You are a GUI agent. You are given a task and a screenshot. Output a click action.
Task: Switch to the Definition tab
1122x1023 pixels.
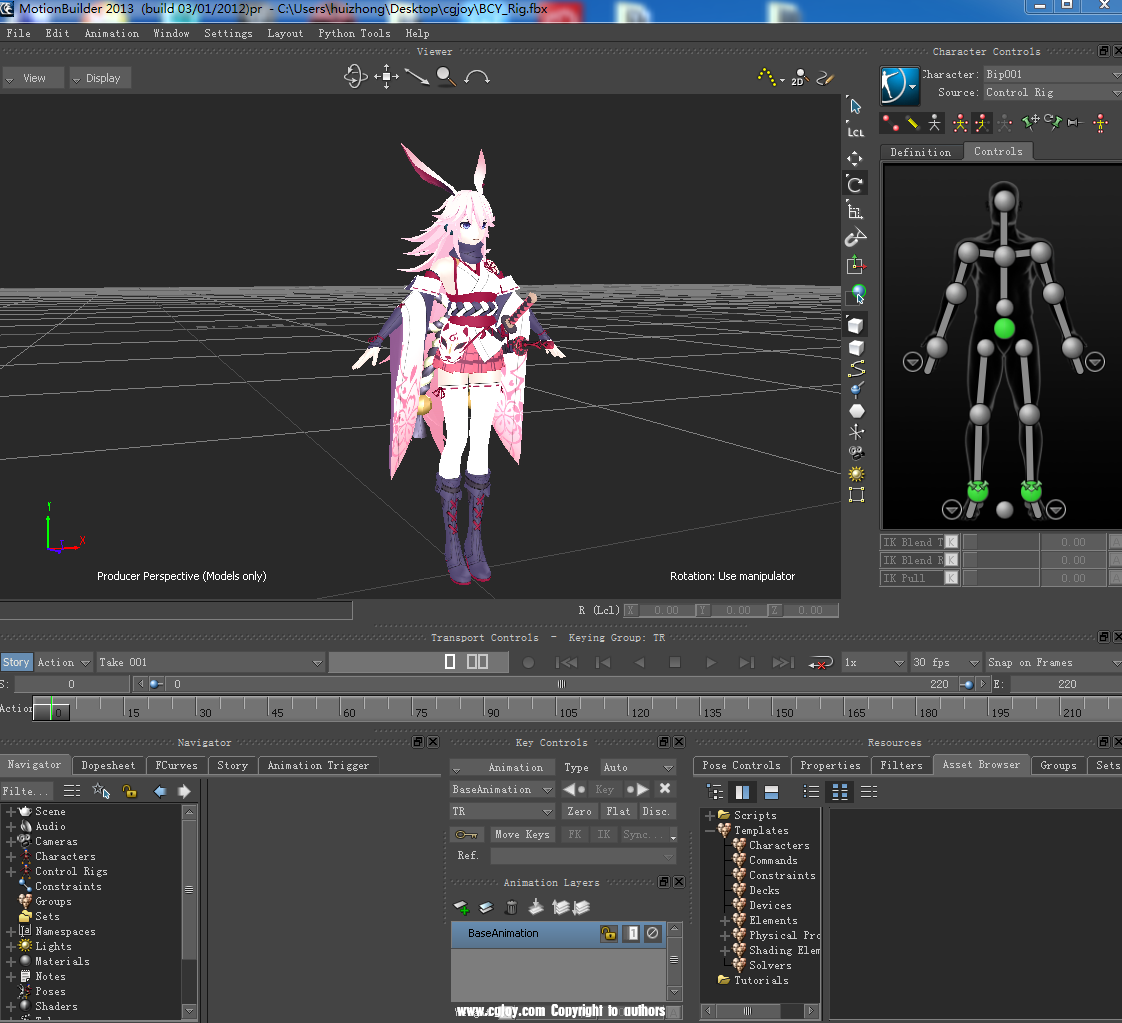921,152
